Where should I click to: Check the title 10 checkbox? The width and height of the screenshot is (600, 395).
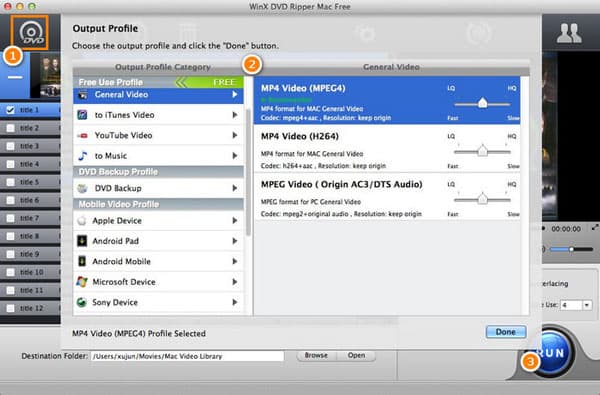pos(10,272)
